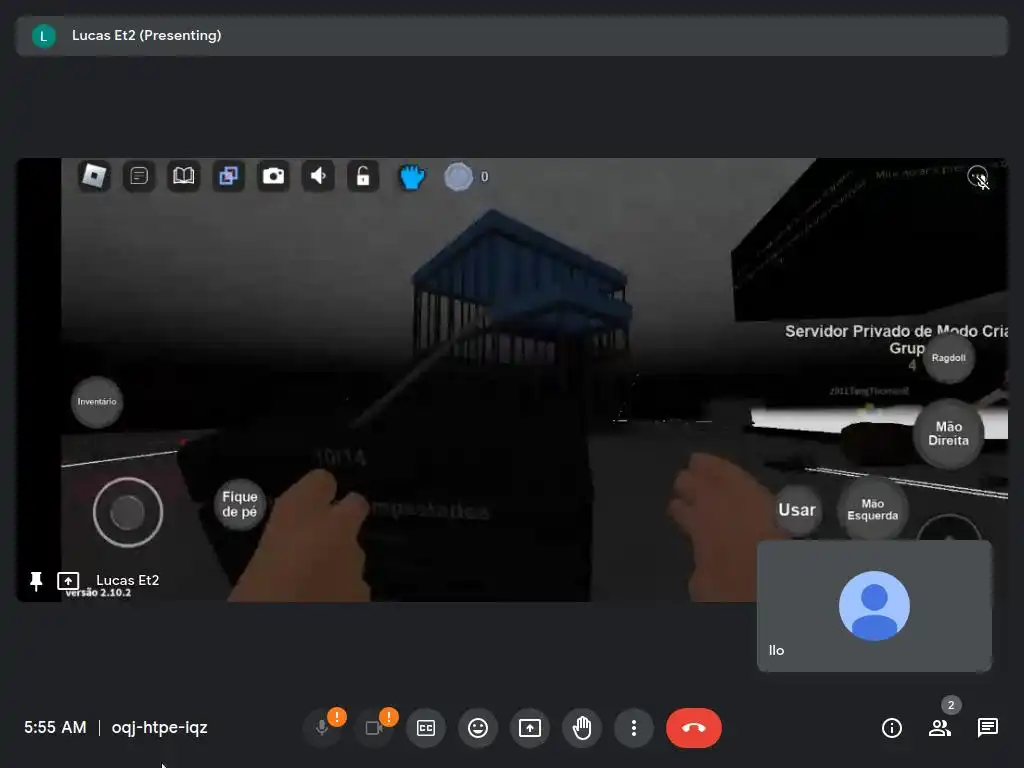Click the meeting code oqj-htpe-iqz
Viewport: 1024px width, 768px height.
coord(159,728)
